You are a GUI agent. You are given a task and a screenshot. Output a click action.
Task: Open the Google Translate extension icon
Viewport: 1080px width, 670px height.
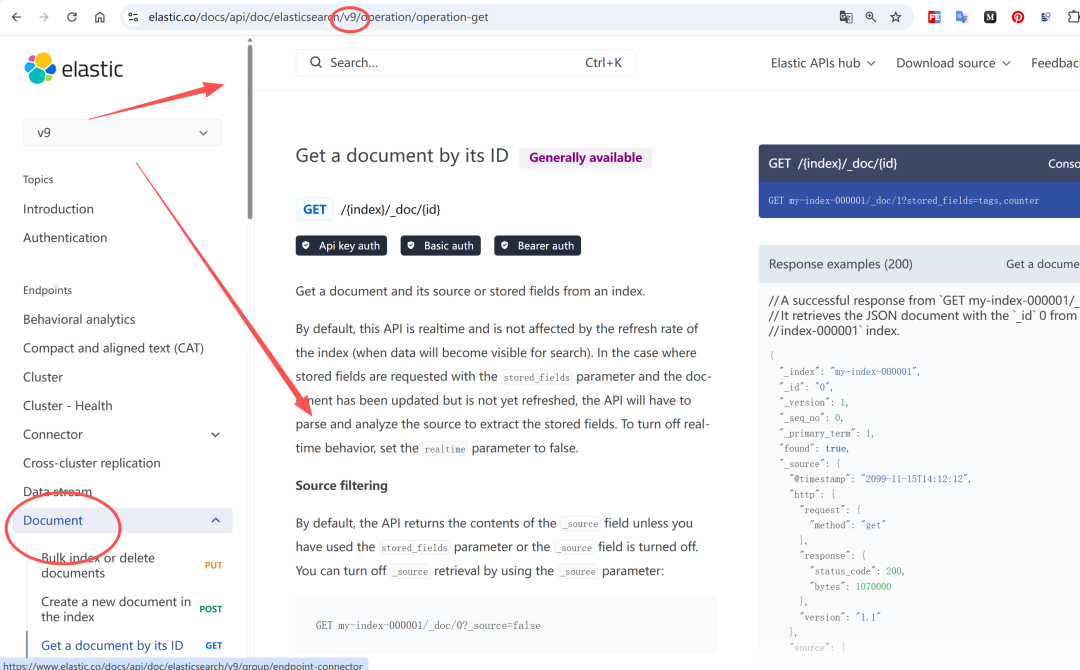962,17
